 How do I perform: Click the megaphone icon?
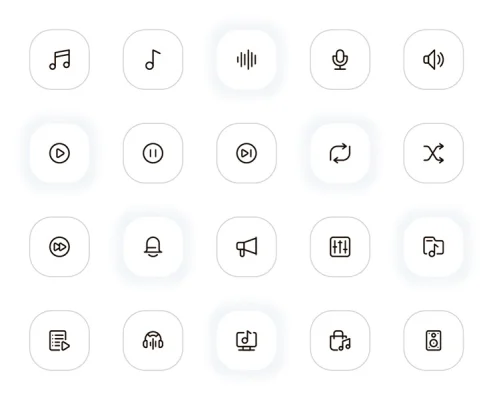[247, 247]
